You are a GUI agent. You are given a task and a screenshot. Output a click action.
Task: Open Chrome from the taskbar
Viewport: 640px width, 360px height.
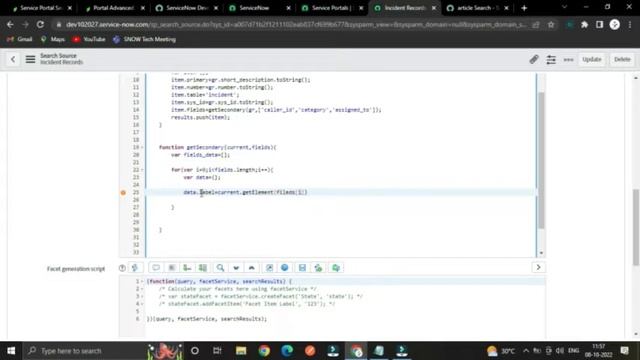[x=264, y=351]
